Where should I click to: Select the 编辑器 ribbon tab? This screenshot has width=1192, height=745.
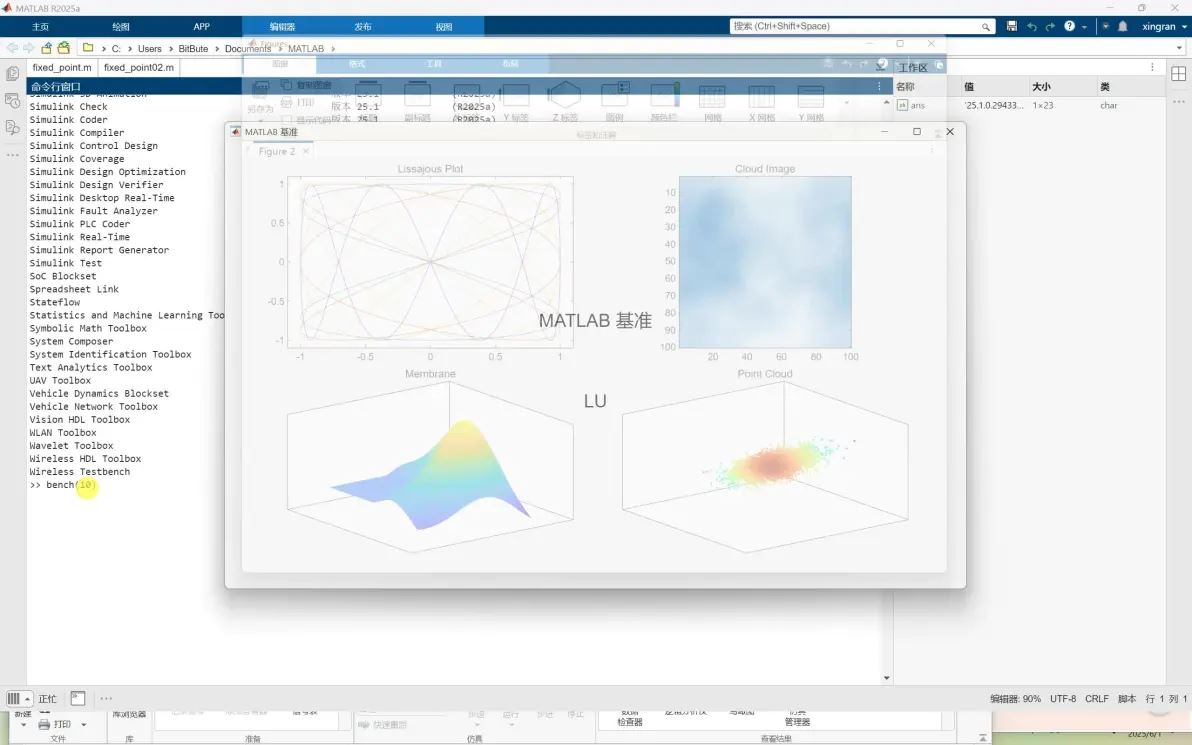282,27
